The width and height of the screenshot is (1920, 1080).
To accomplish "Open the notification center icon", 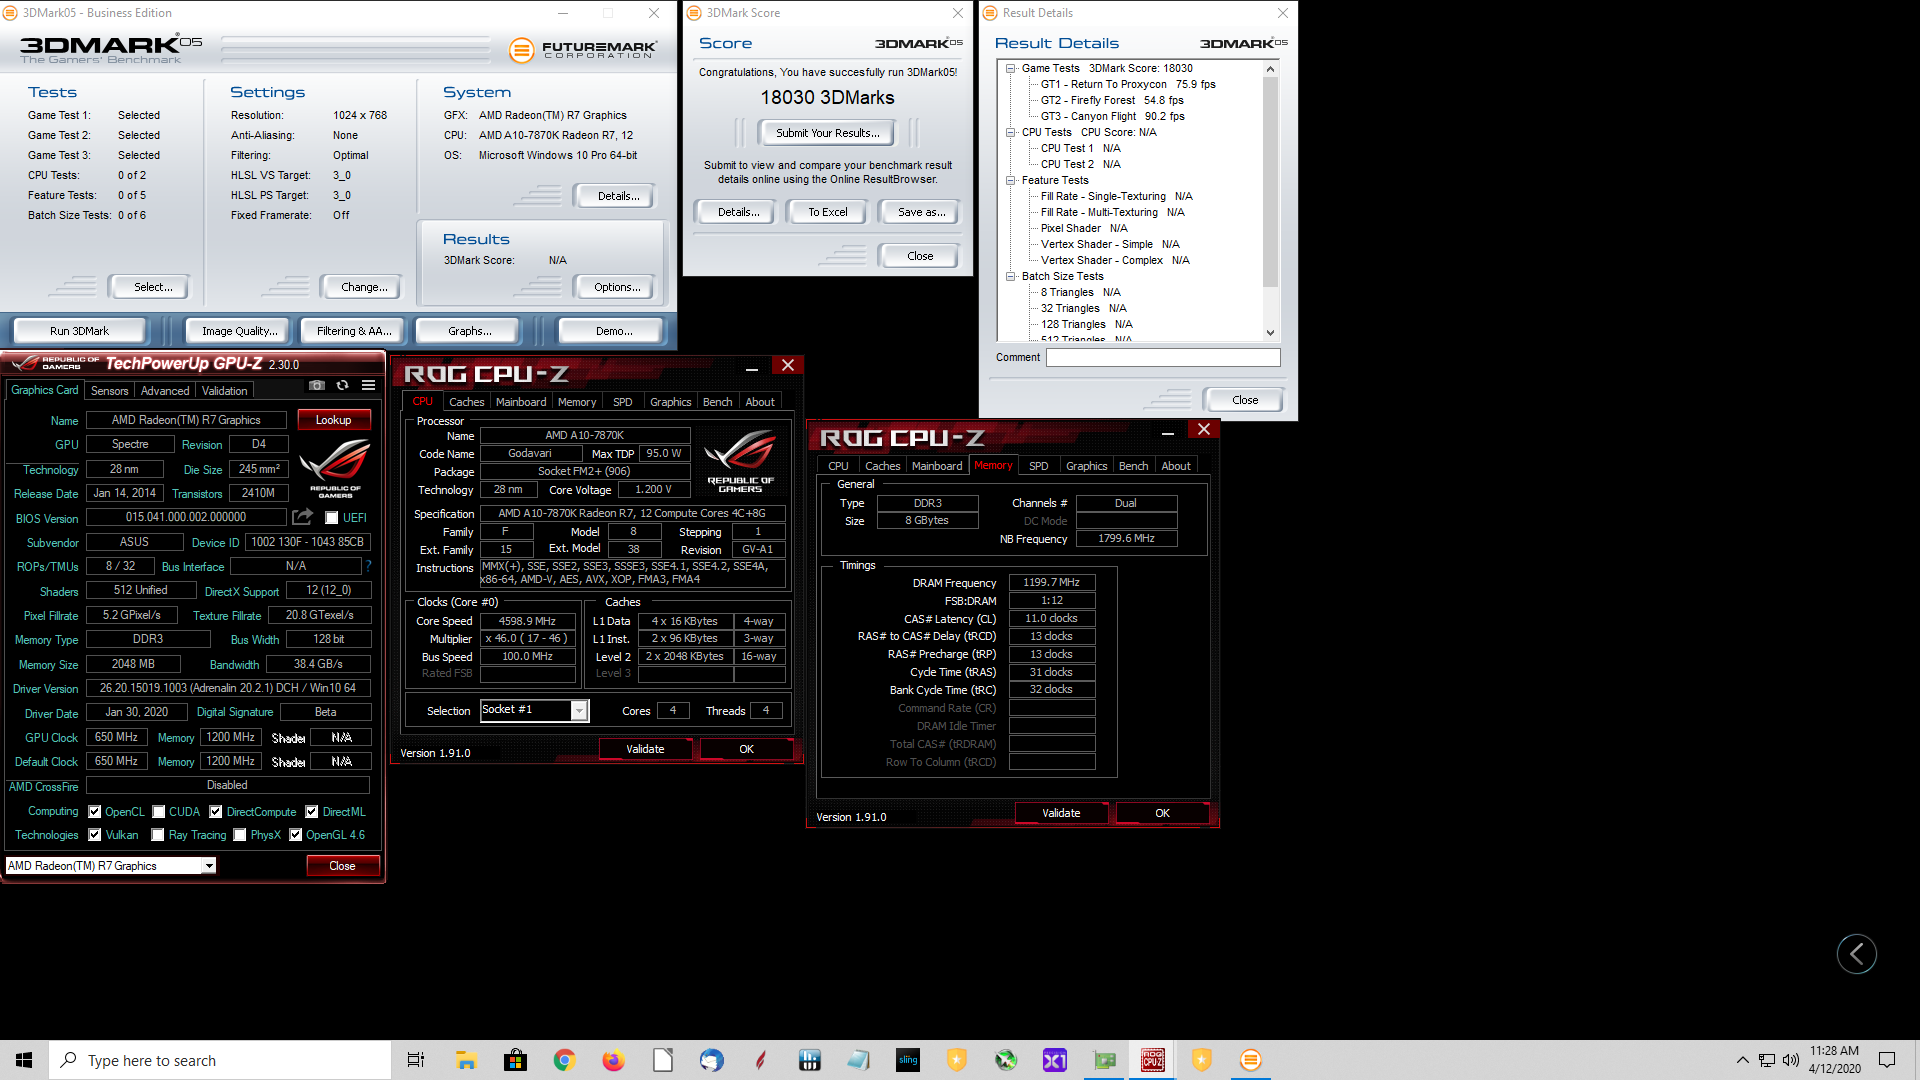I will tap(1887, 1060).
